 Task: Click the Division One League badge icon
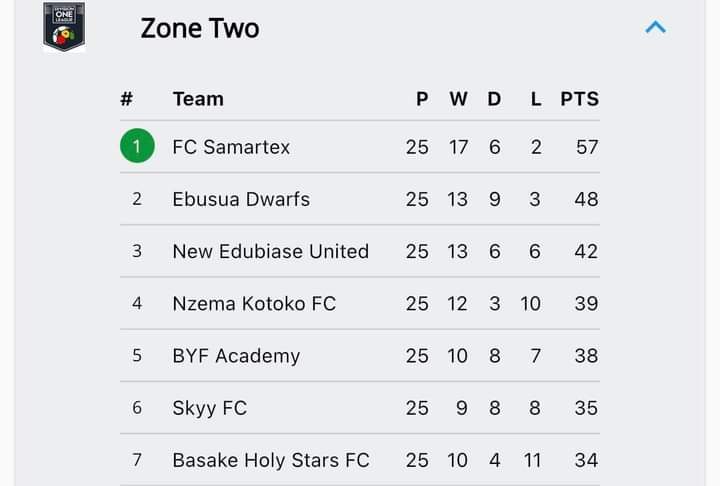pyautogui.click(x=64, y=26)
